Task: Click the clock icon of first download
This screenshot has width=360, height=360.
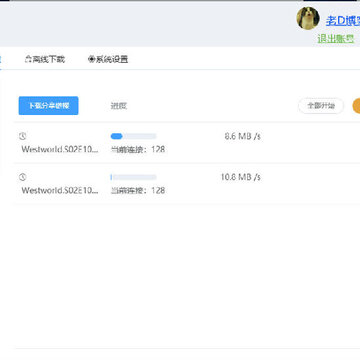Action: [22, 136]
